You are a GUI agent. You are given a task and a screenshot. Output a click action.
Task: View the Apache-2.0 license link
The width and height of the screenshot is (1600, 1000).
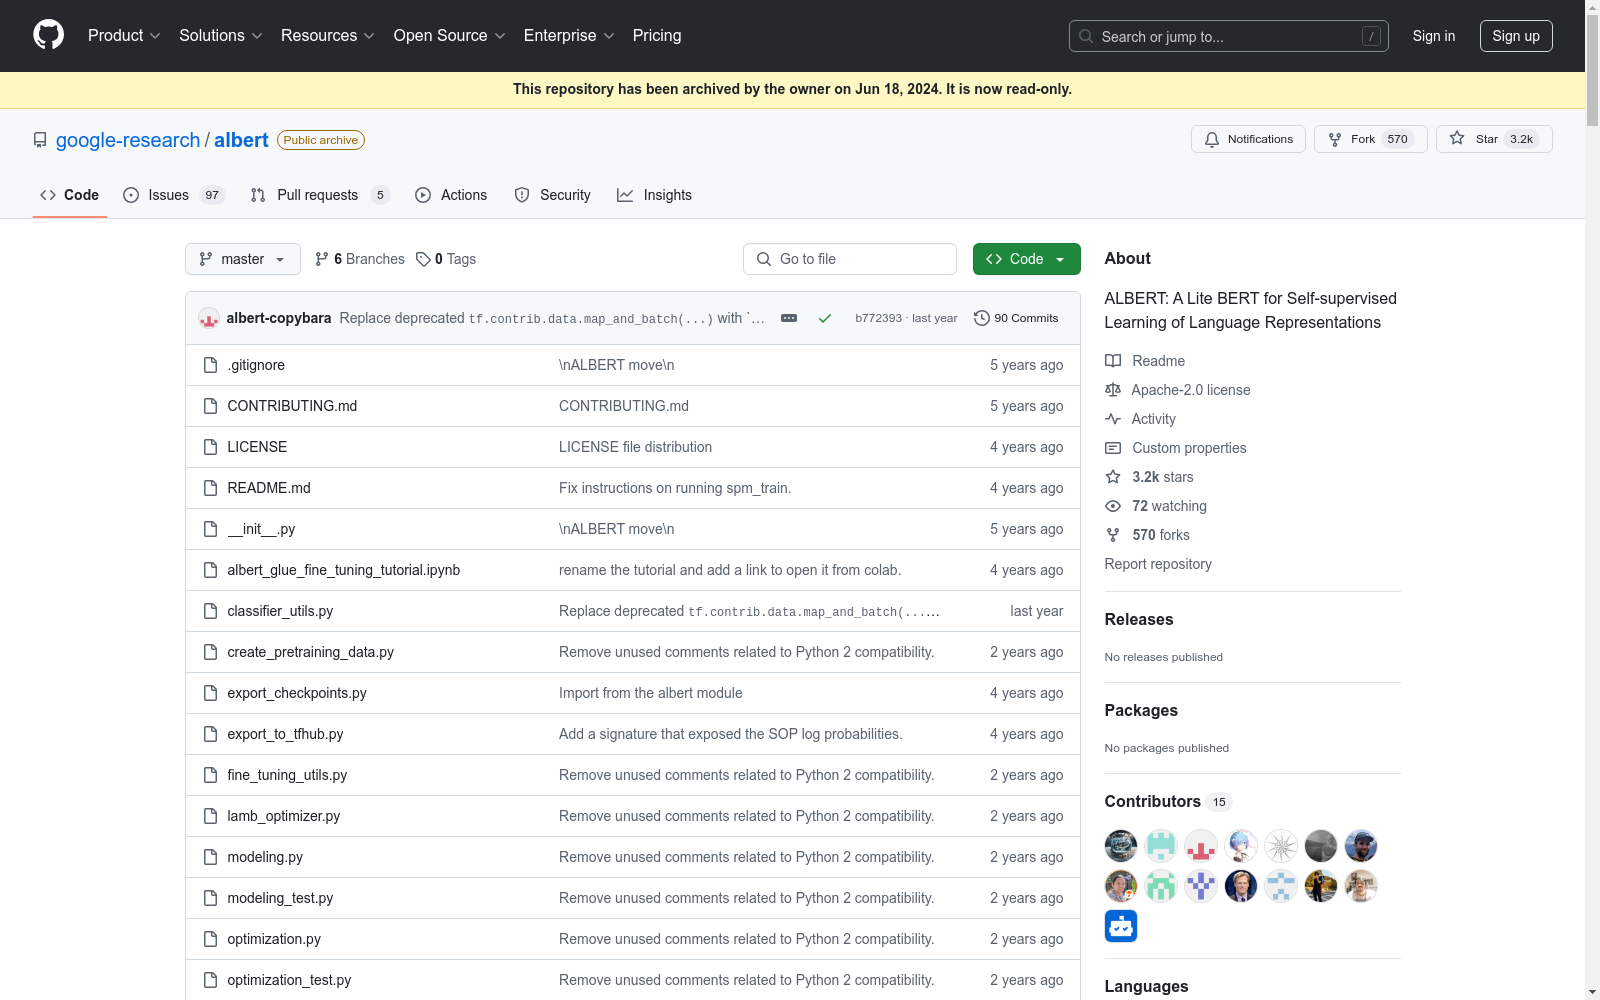(x=1178, y=390)
